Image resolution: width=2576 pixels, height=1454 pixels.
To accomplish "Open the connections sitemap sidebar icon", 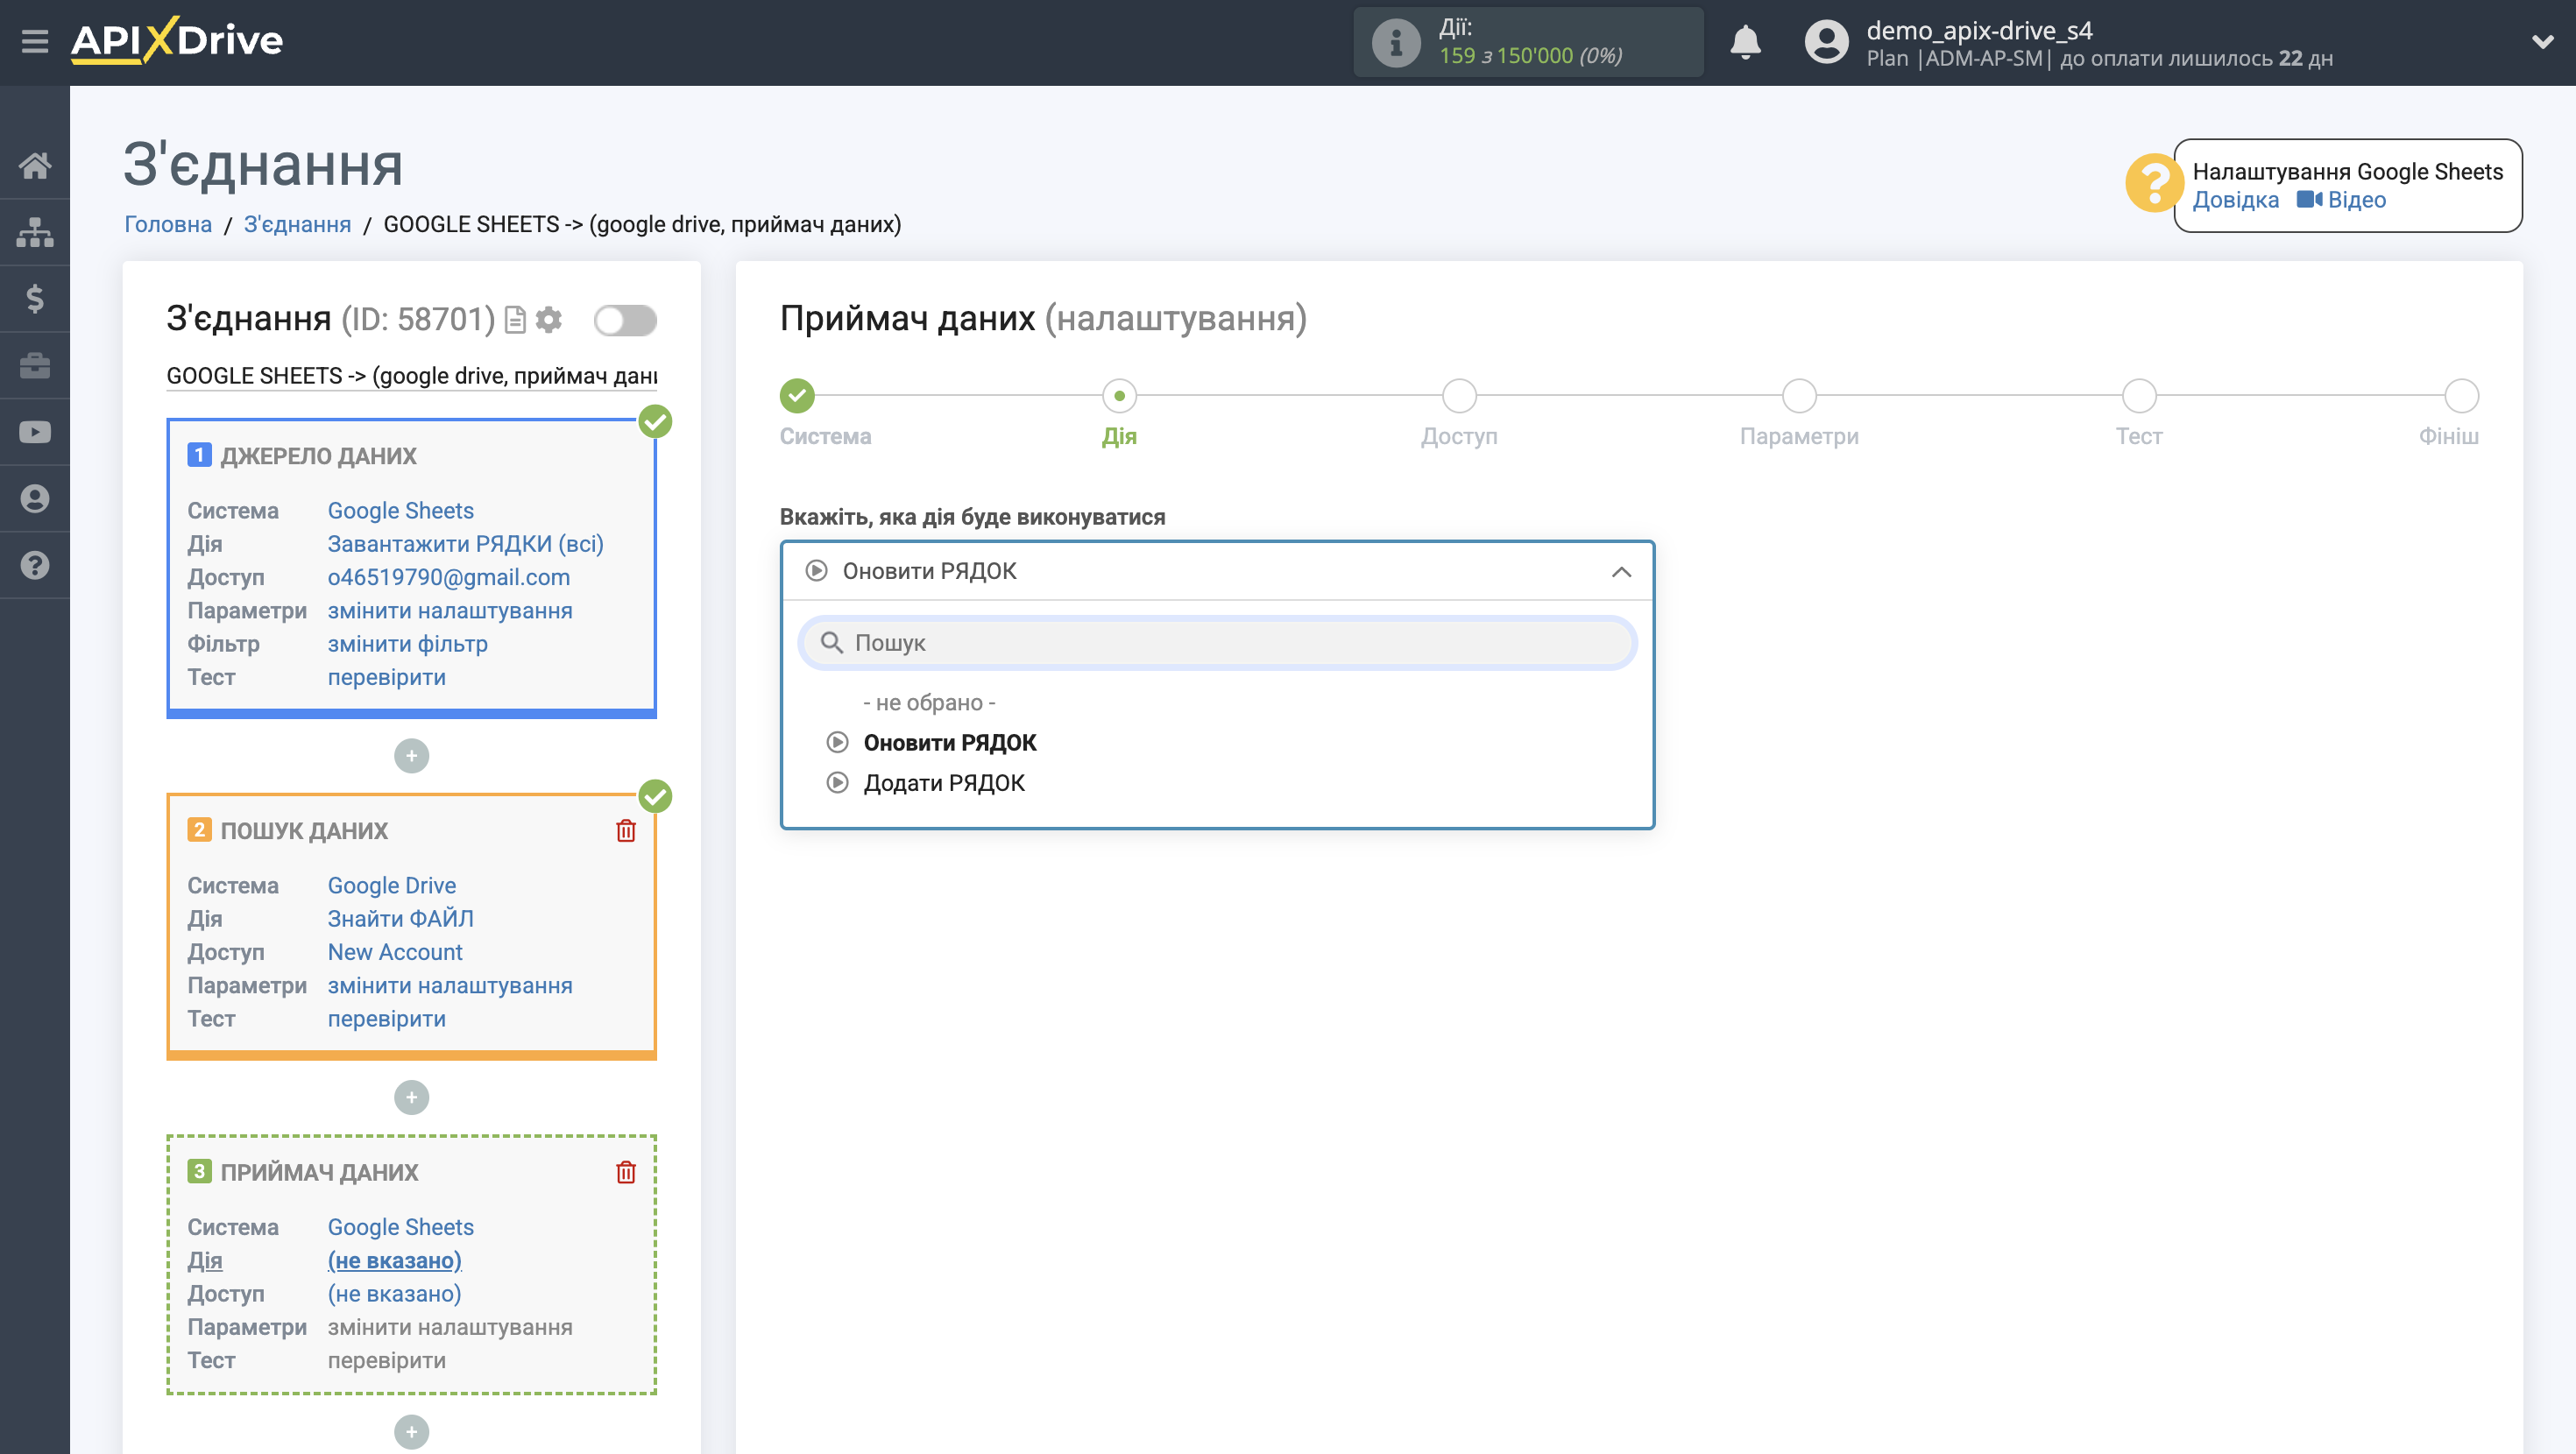I will coord(35,232).
